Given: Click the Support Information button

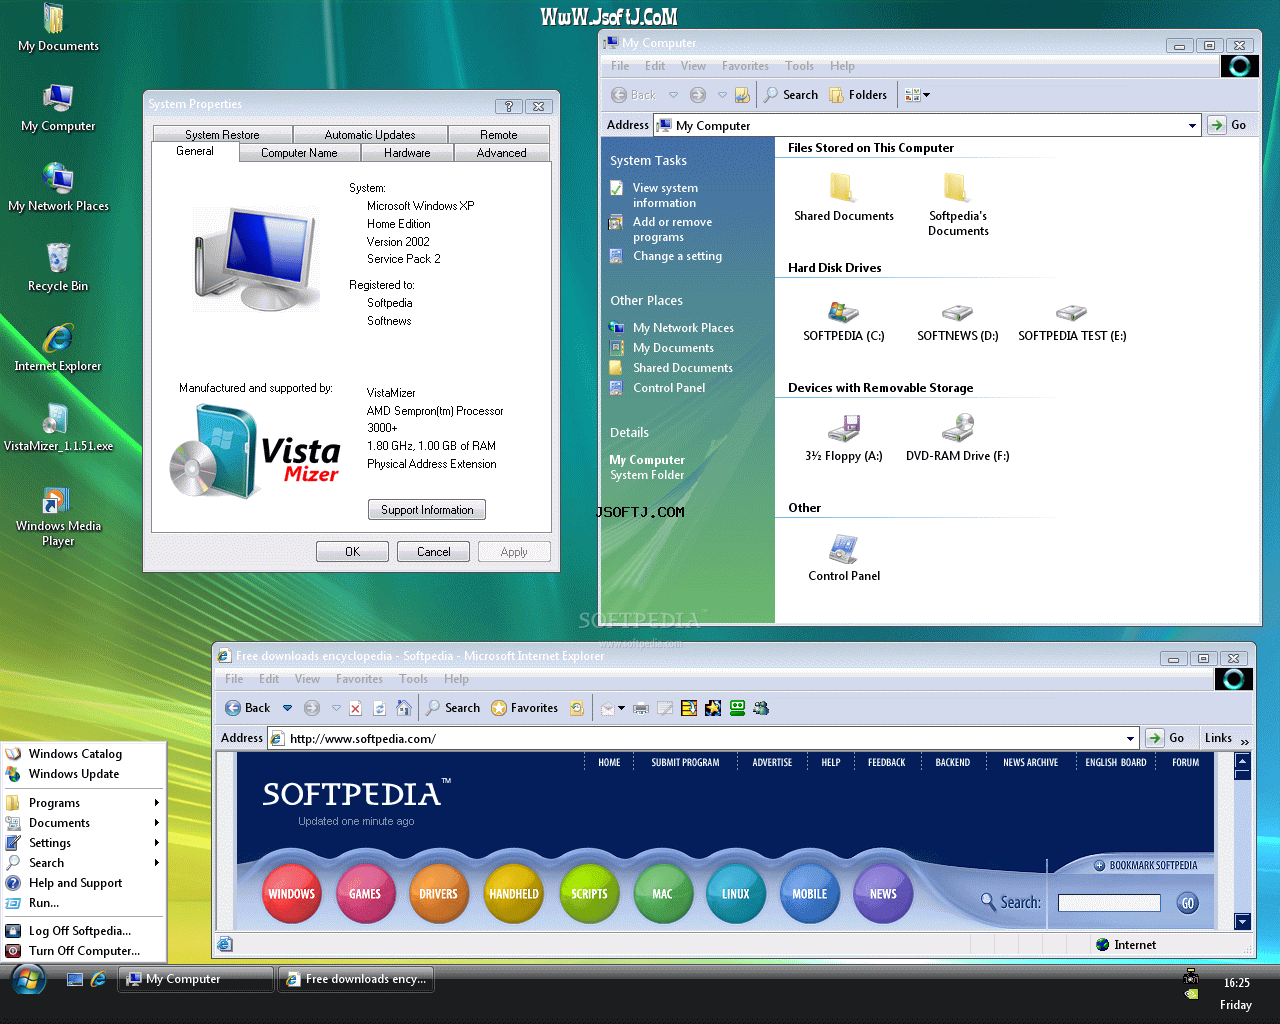Looking at the screenshot, I should tap(427, 510).
